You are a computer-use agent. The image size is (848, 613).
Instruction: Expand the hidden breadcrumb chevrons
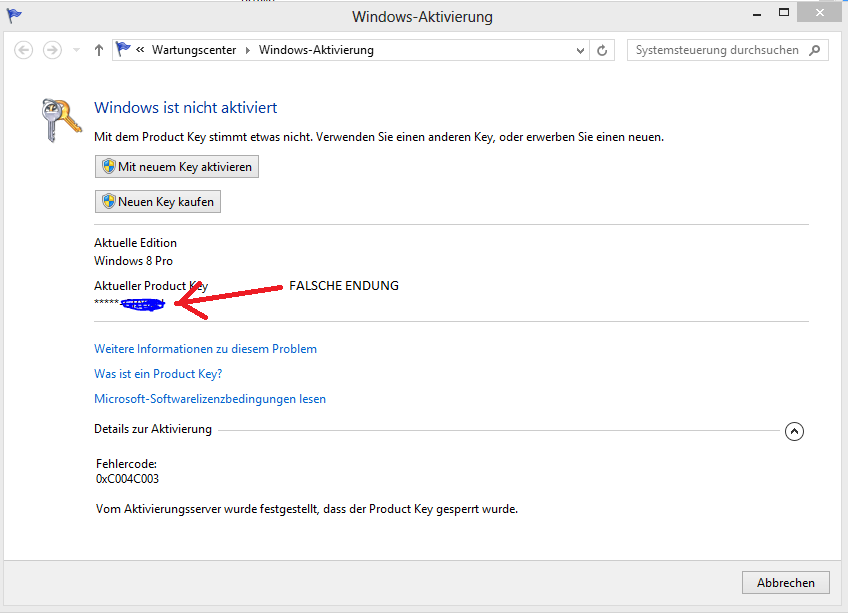coord(140,50)
